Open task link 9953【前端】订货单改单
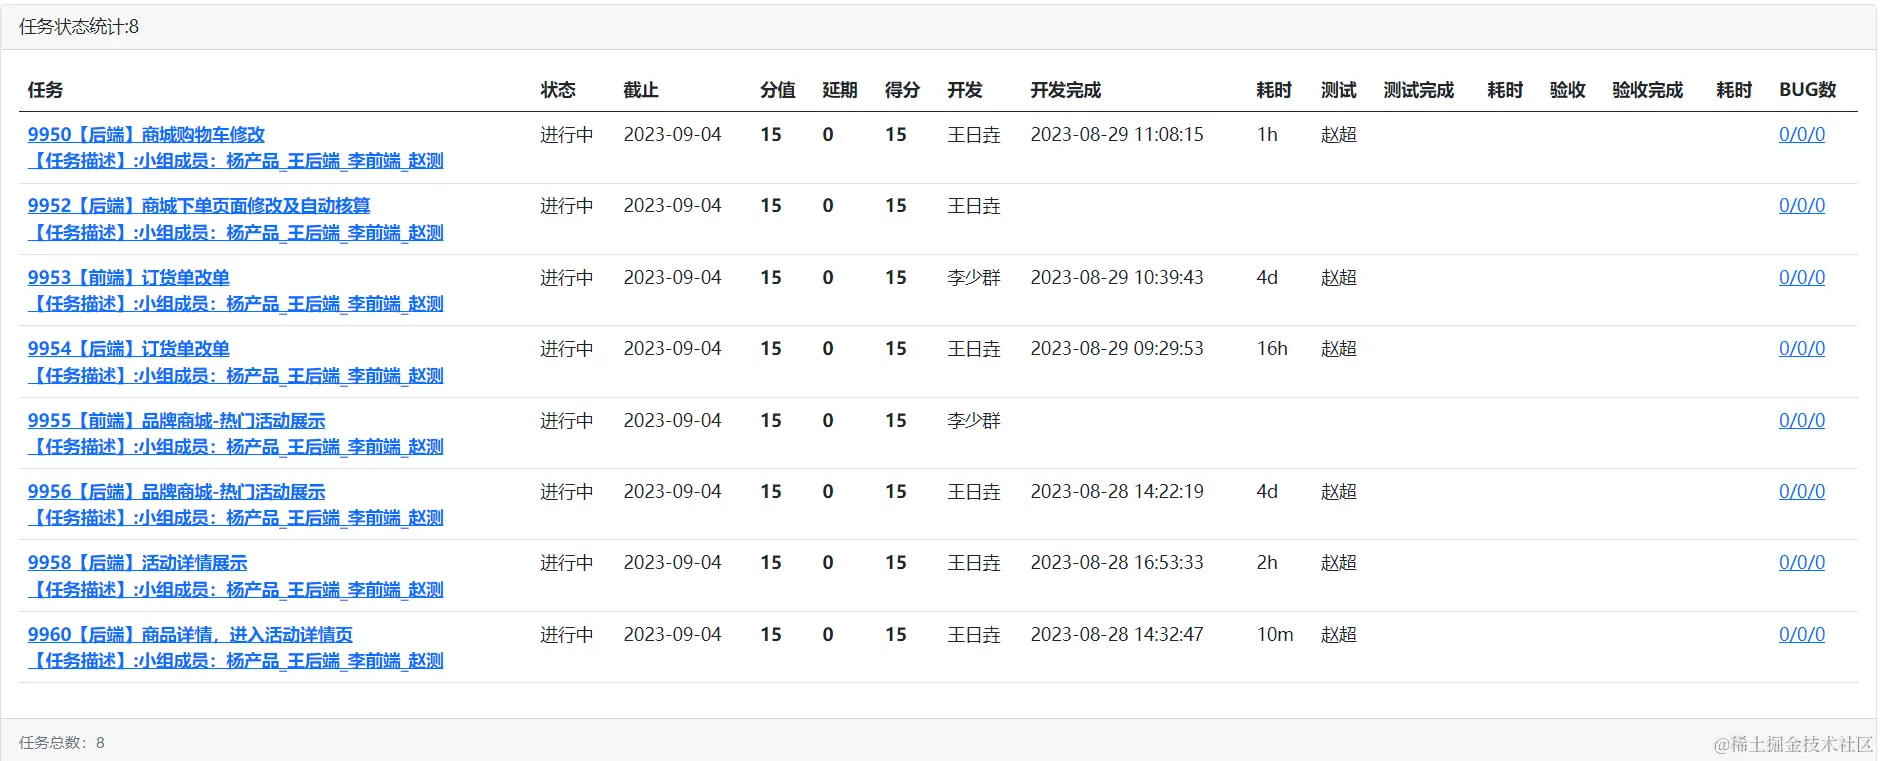This screenshot has height=761, width=1880. coord(129,277)
